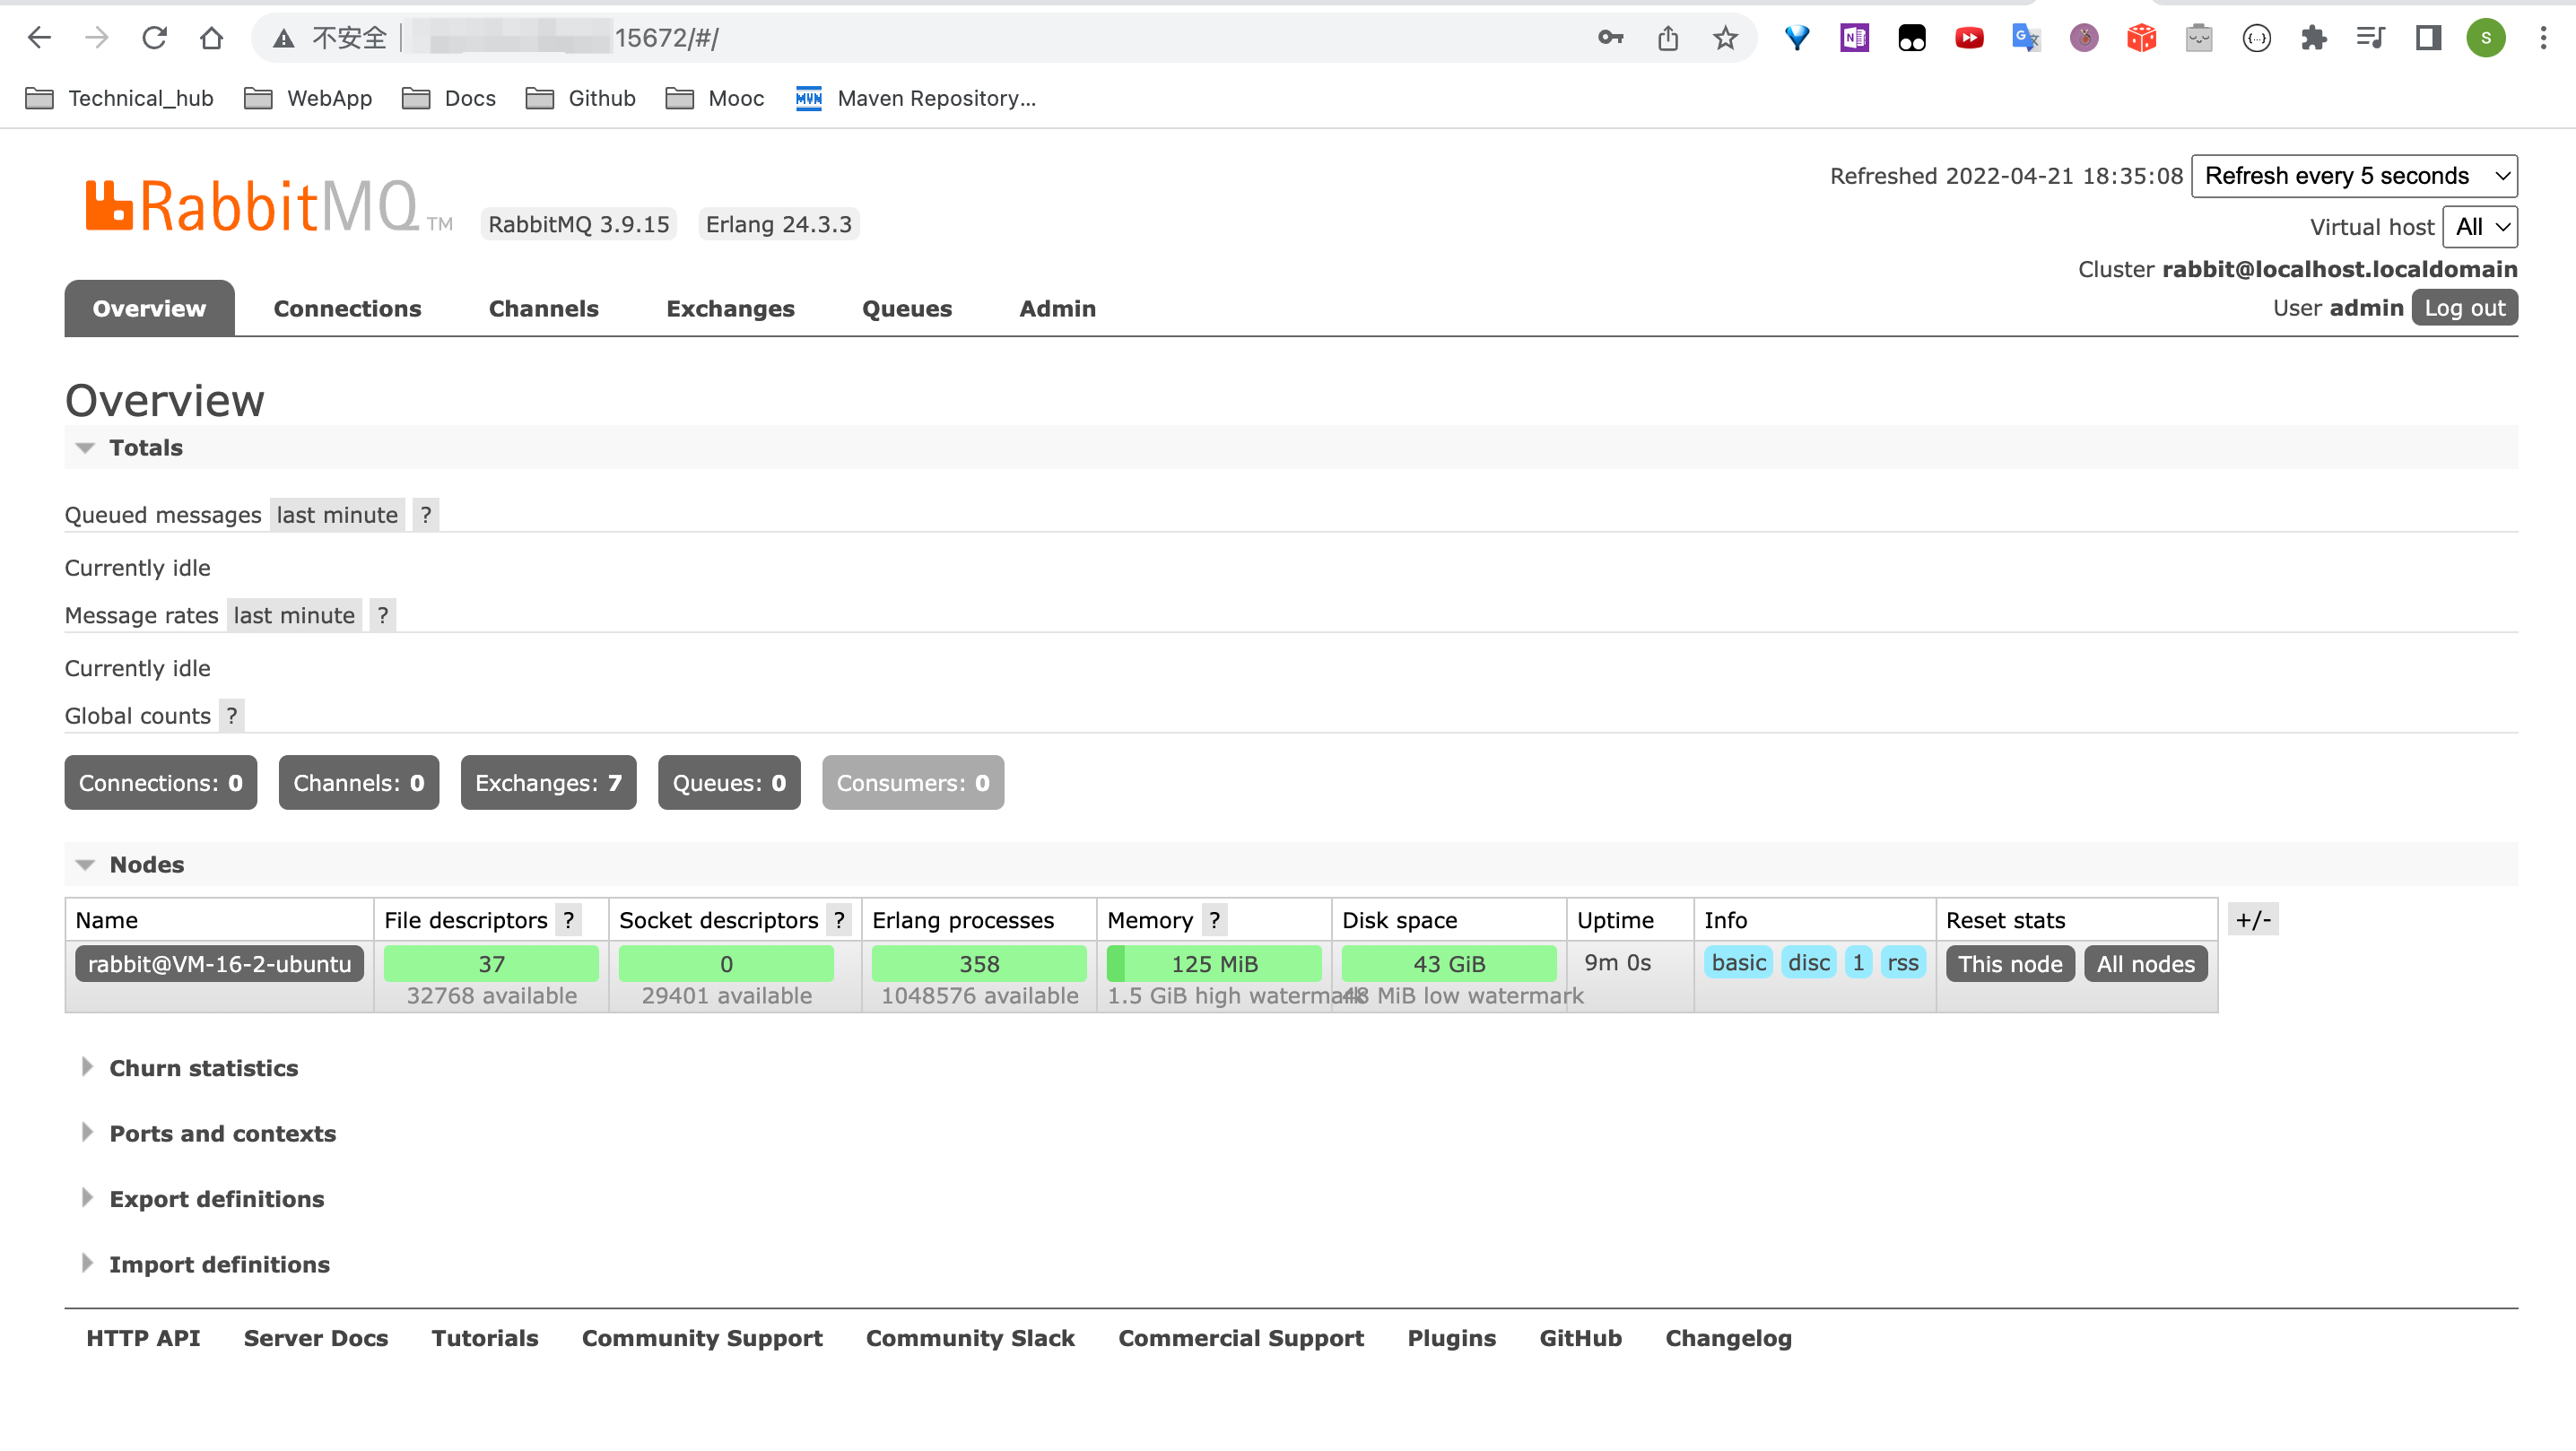
Task: Open Docs bookmark folder
Action: (x=449, y=98)
